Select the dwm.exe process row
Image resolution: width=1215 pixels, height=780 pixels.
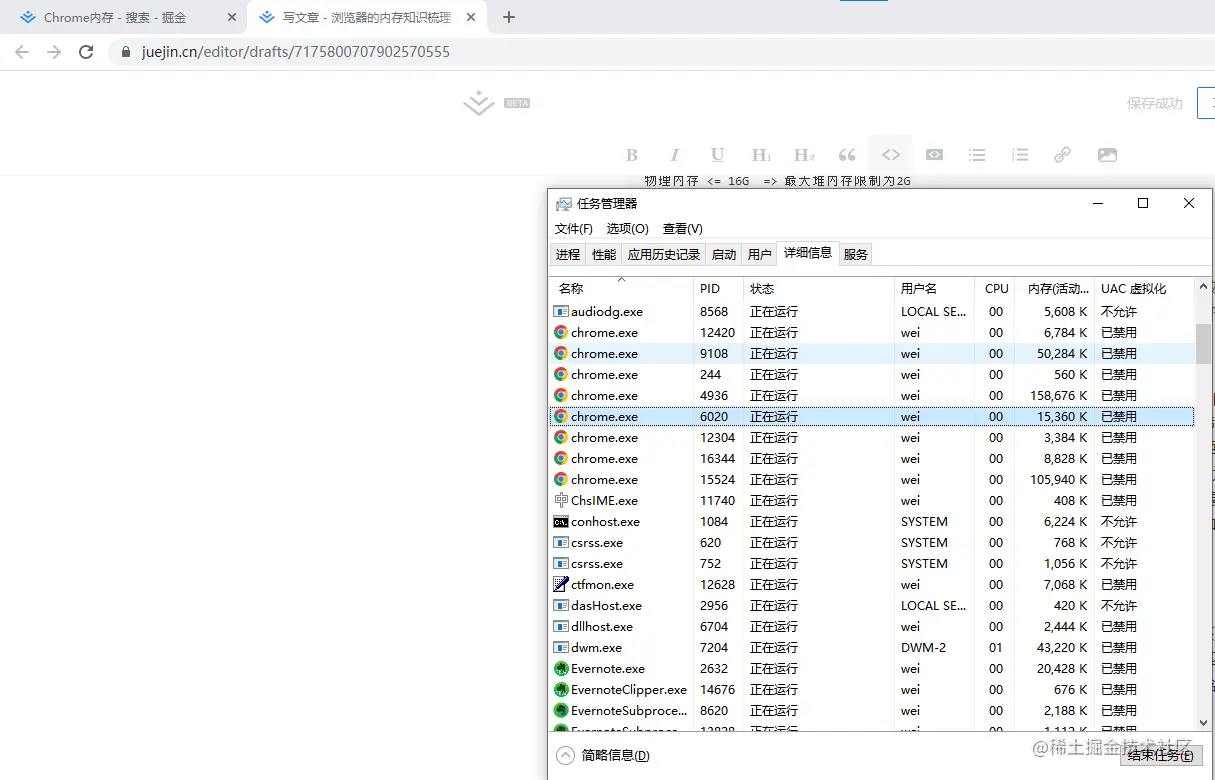coord(872,647)
